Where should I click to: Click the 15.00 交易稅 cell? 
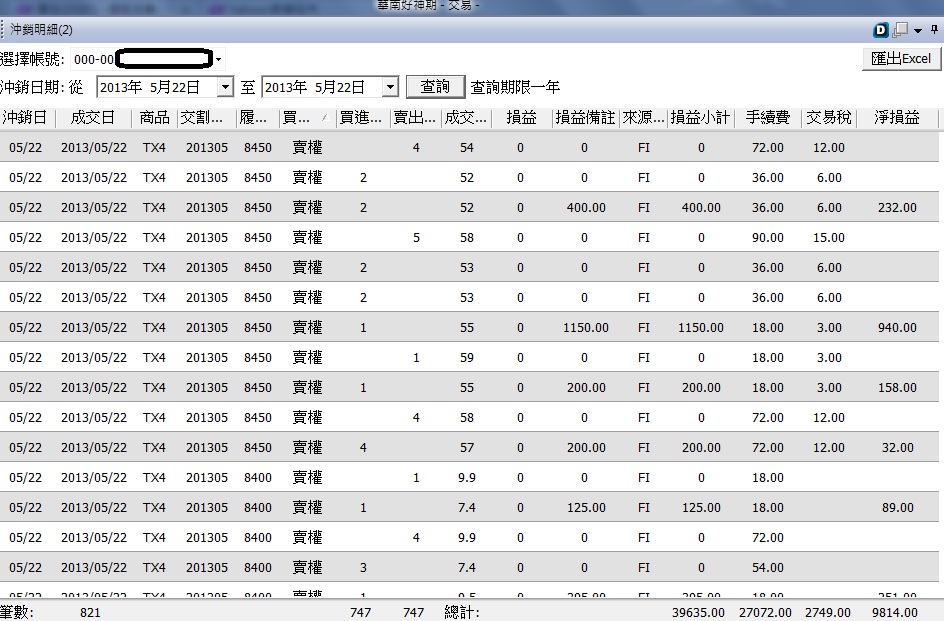pos(829,238)
